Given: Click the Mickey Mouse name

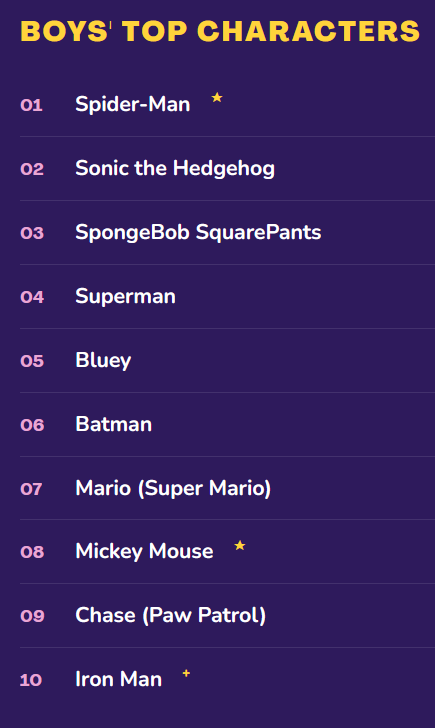Looking at the screenshot, I should (144, 552).
